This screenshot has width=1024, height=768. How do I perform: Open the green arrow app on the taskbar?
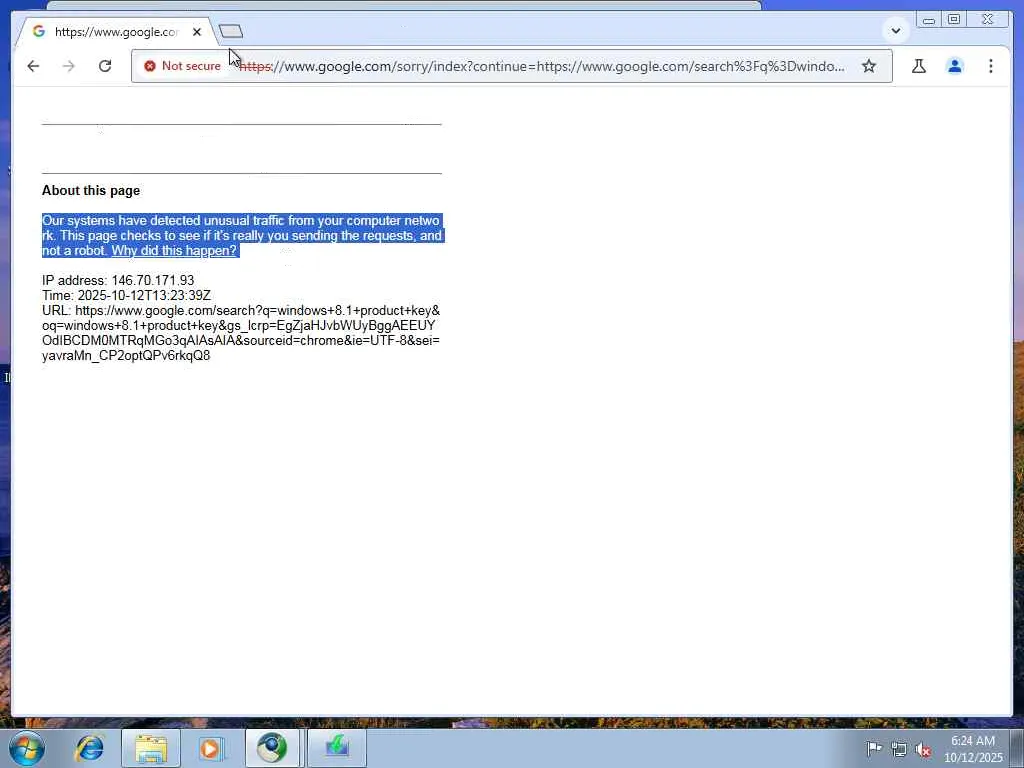(x=337, y=748)
